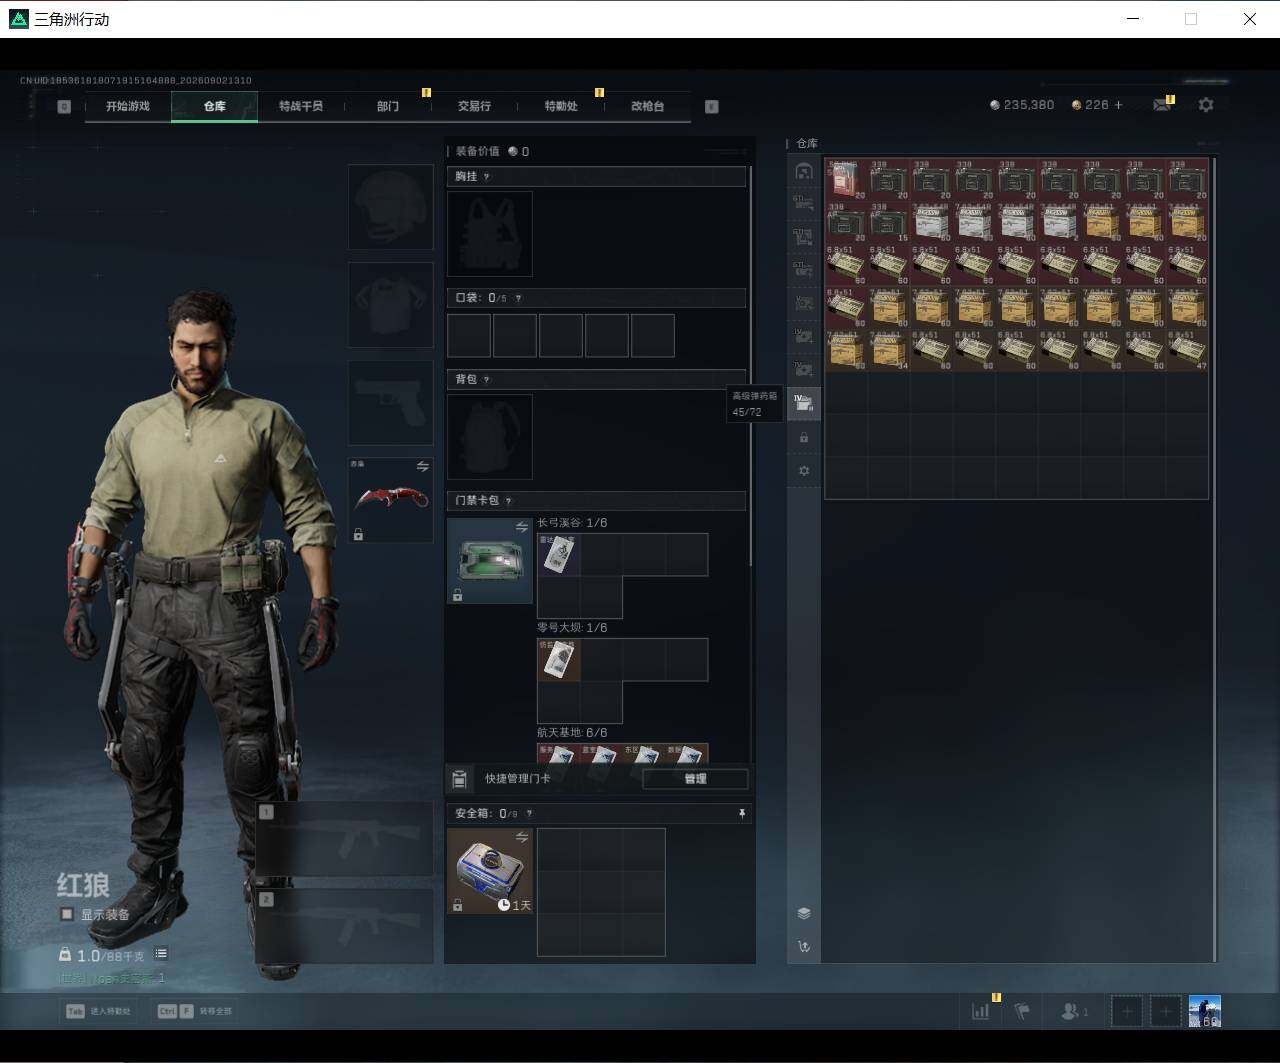Click the helmet equipment slot

[390, 207]
